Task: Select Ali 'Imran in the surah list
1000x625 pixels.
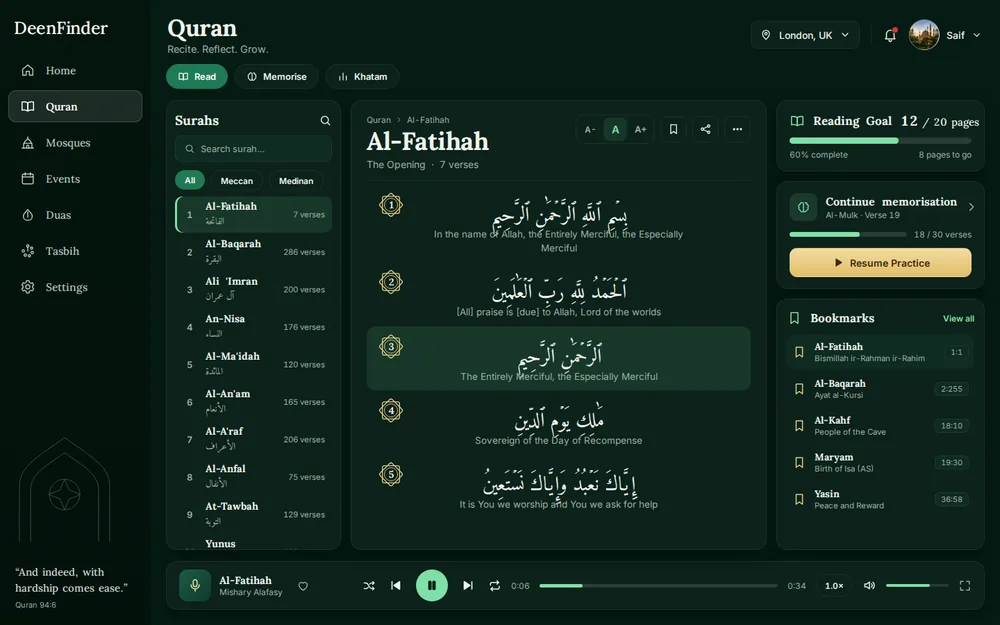Action: click(x=253, y=289)
